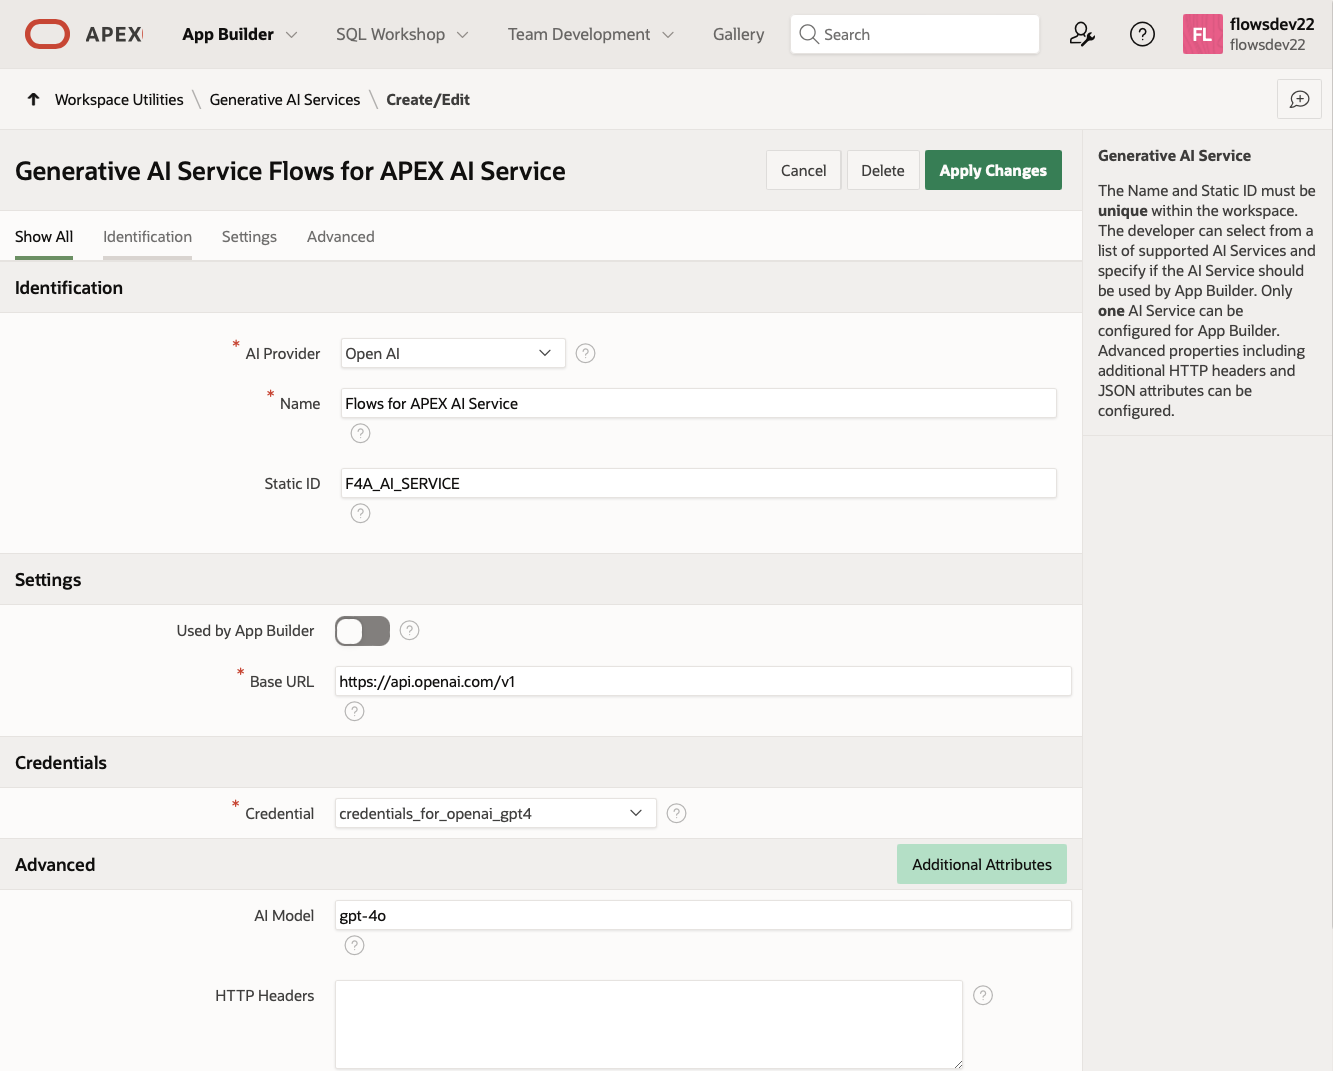Click the search magnifier icon

[809, 34]
